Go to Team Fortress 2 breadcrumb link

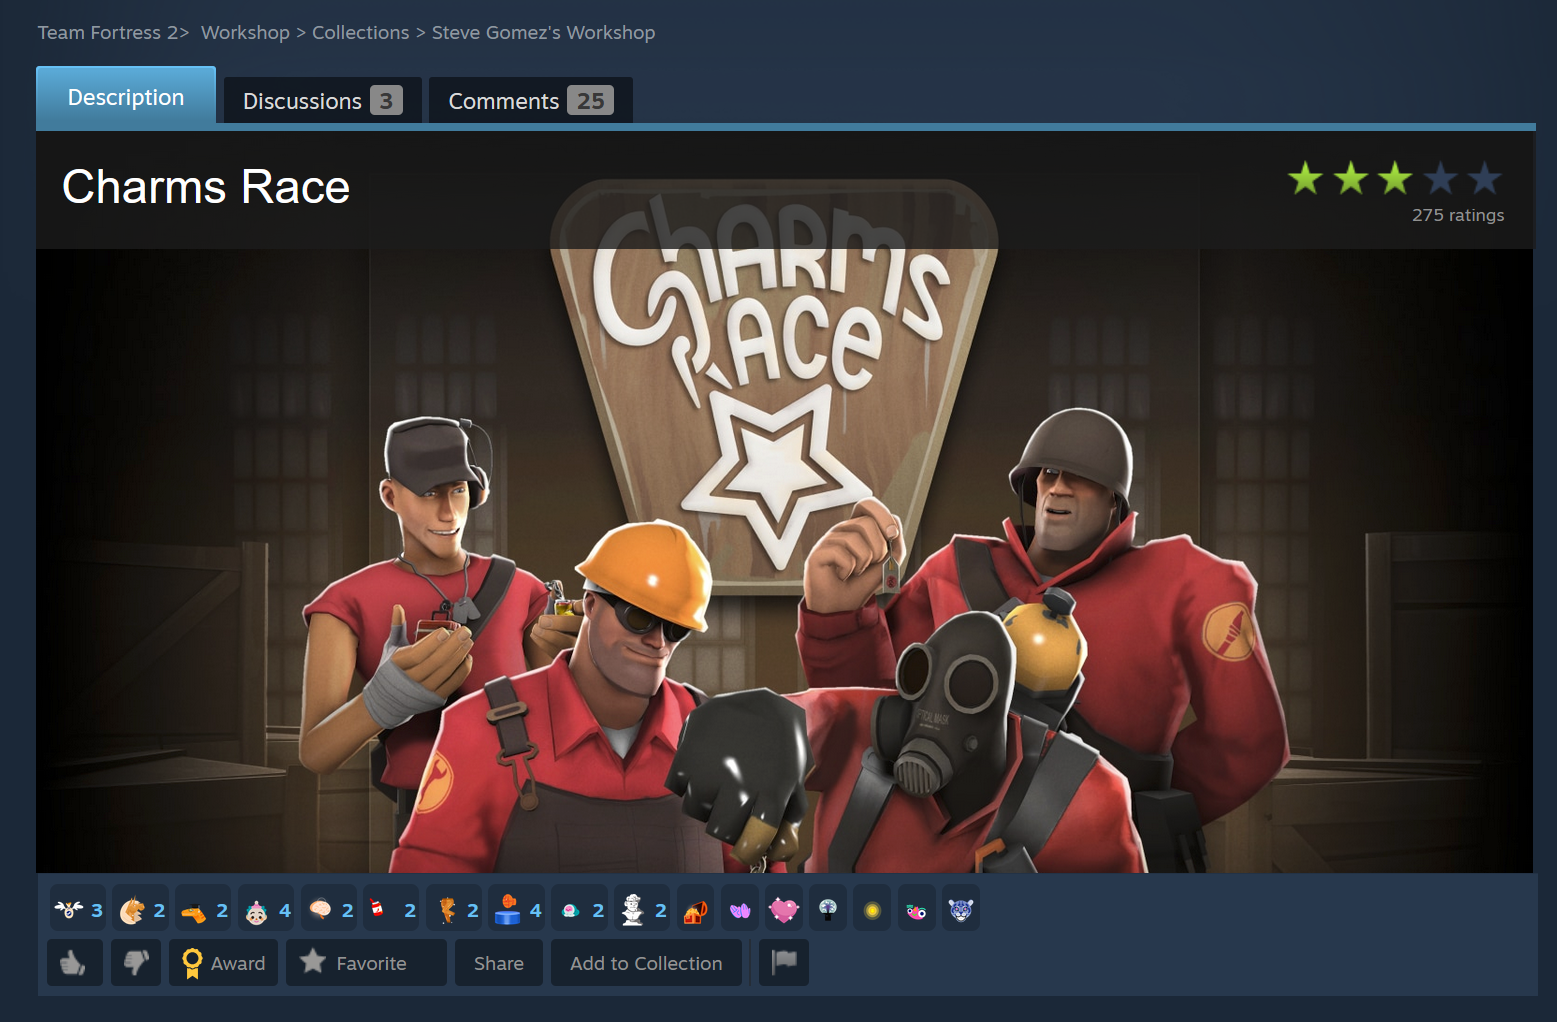(108, 32)
